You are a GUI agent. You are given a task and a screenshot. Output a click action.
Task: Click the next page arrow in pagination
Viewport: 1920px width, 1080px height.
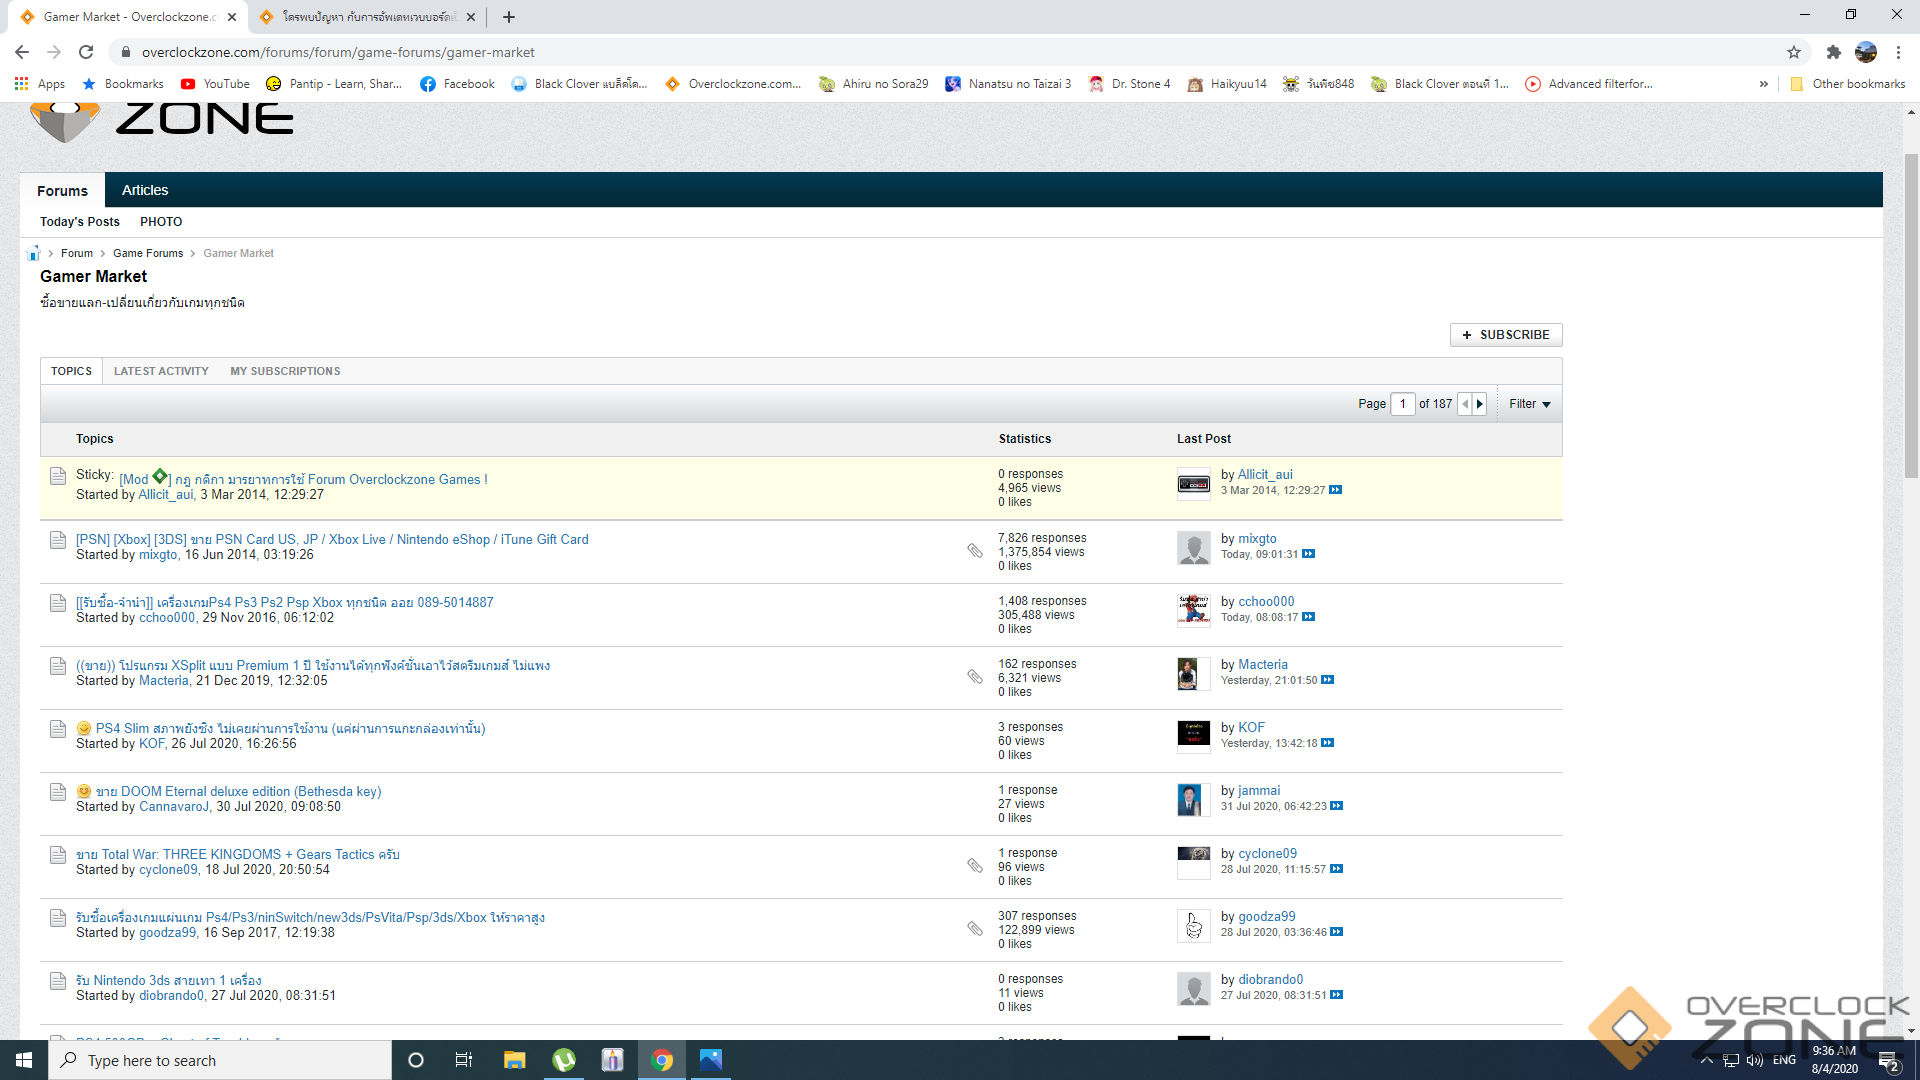1480,404
